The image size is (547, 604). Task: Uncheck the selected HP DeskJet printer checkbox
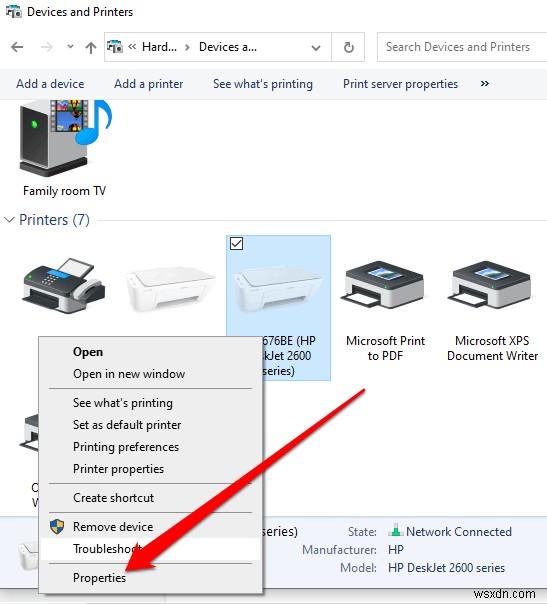(x=236, y=243)
